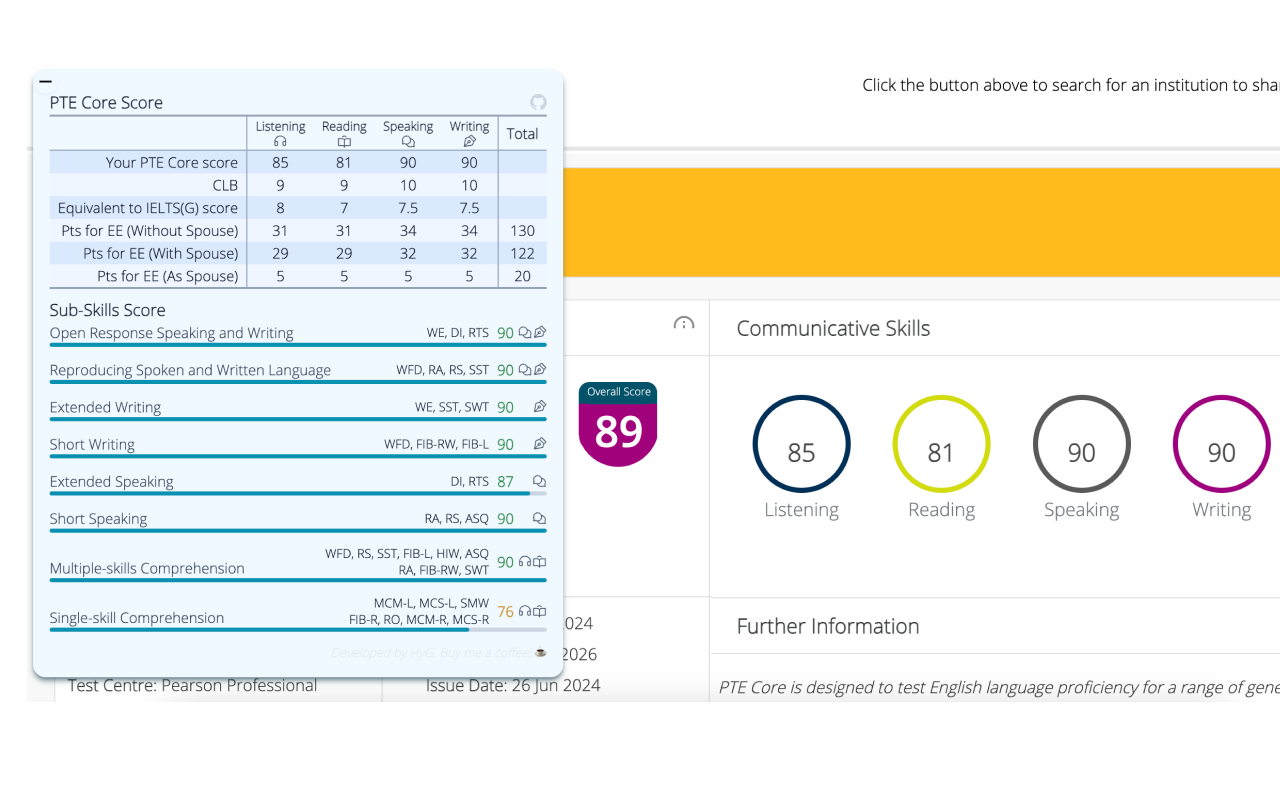
Task: Collapse the PTE Core Score panel
Action: tap(46, 81)
